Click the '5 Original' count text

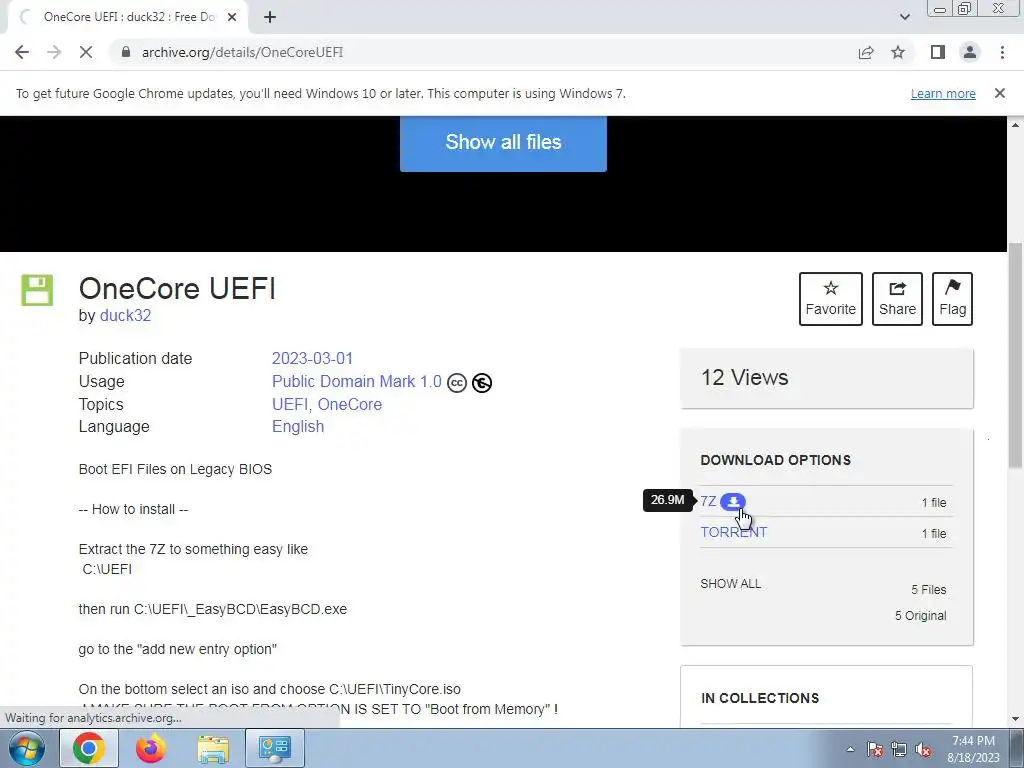point(920,616)
